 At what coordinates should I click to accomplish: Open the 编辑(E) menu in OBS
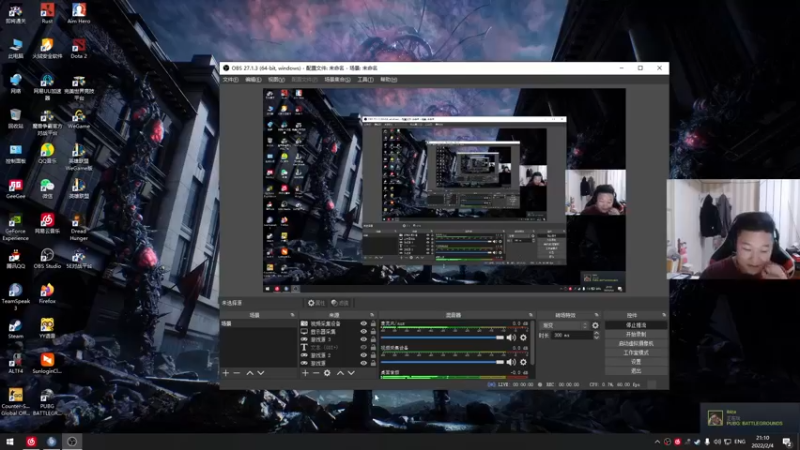253,80
